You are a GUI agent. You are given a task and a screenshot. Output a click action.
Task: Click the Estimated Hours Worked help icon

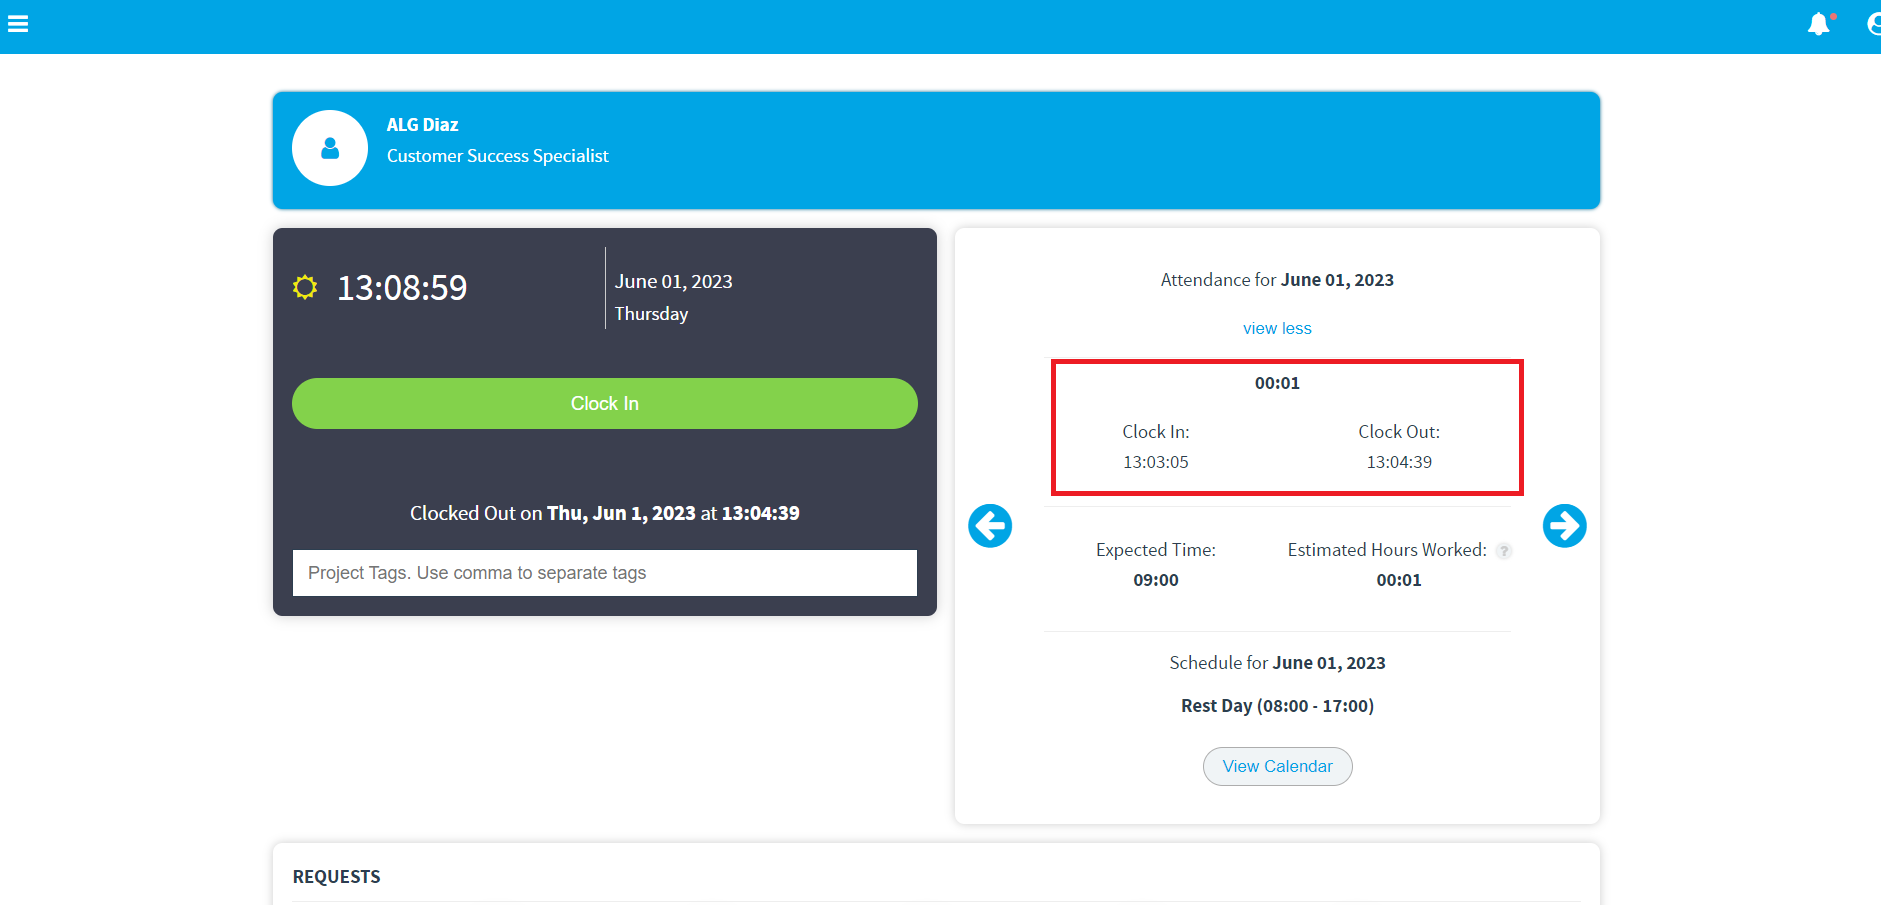(x=1503, y=551)
